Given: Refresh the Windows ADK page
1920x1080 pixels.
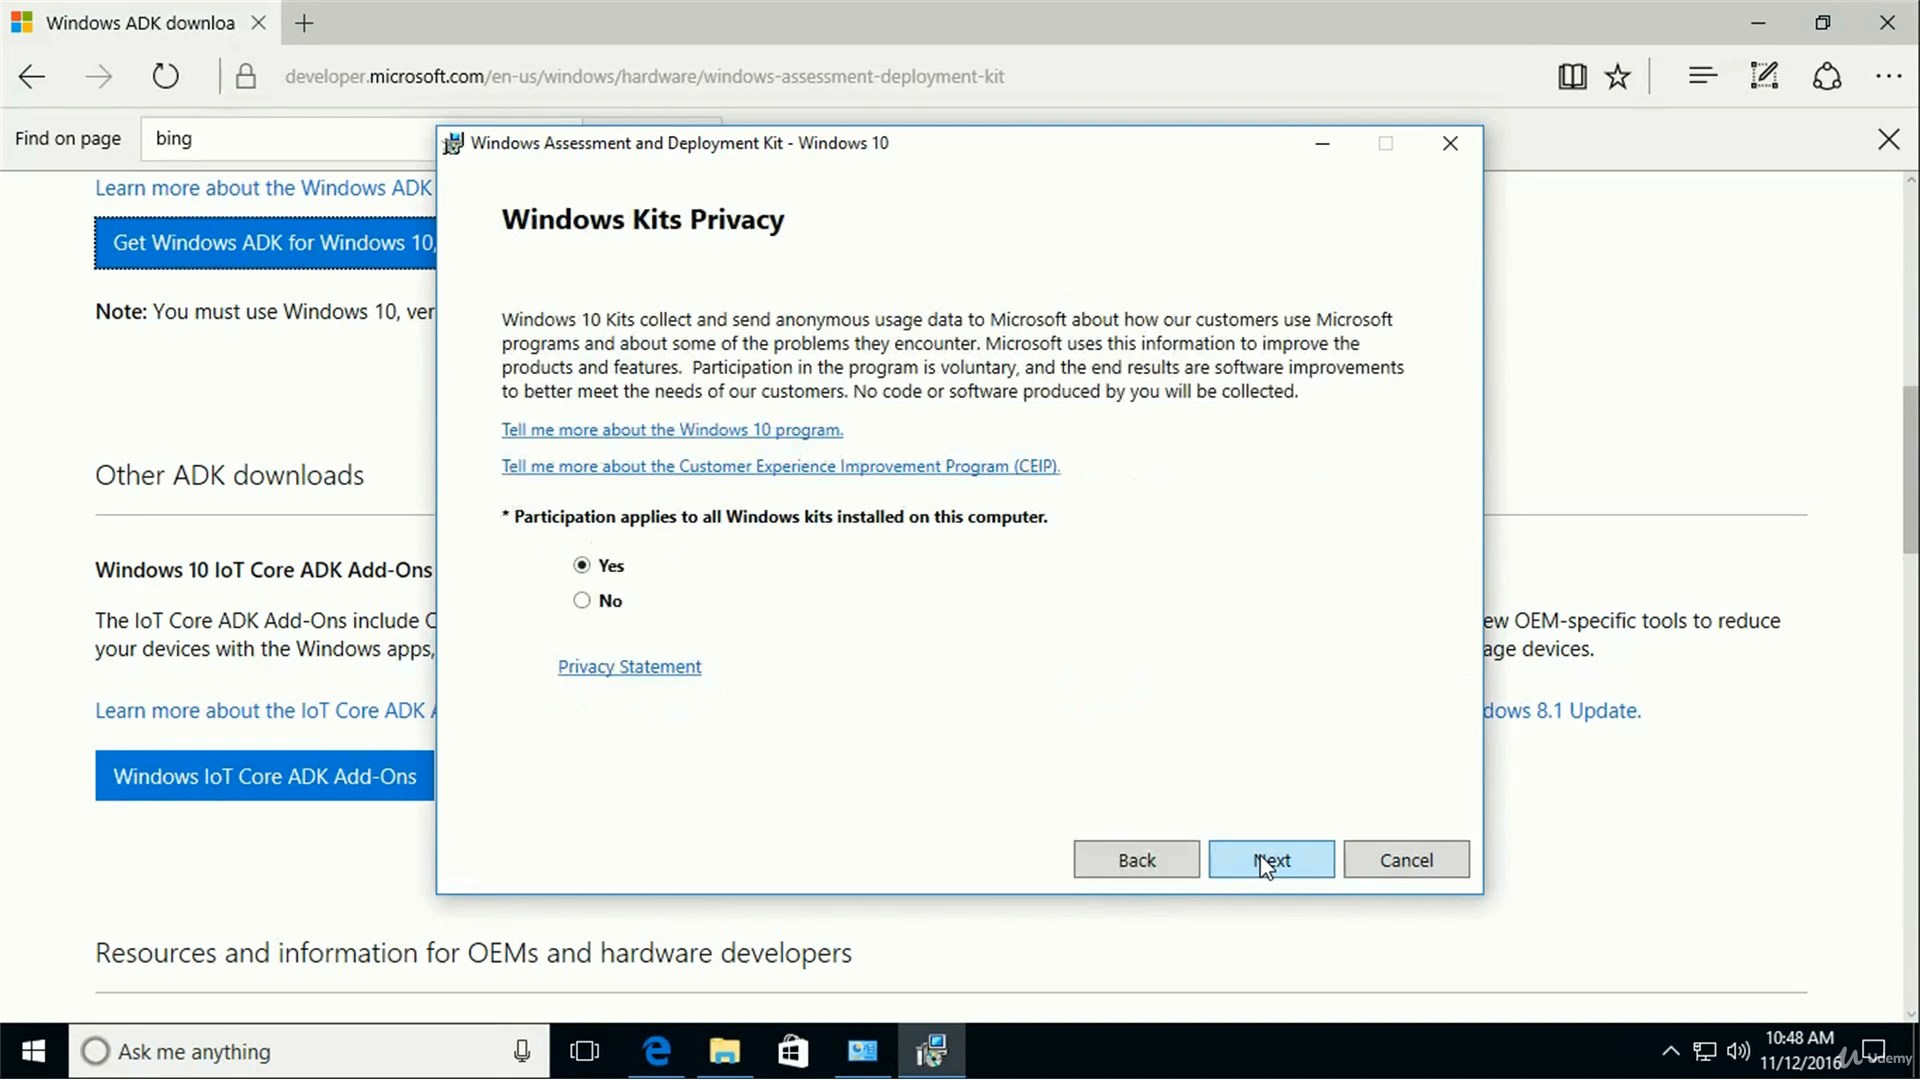Looking at the screenshot, I should click(165, 77).
